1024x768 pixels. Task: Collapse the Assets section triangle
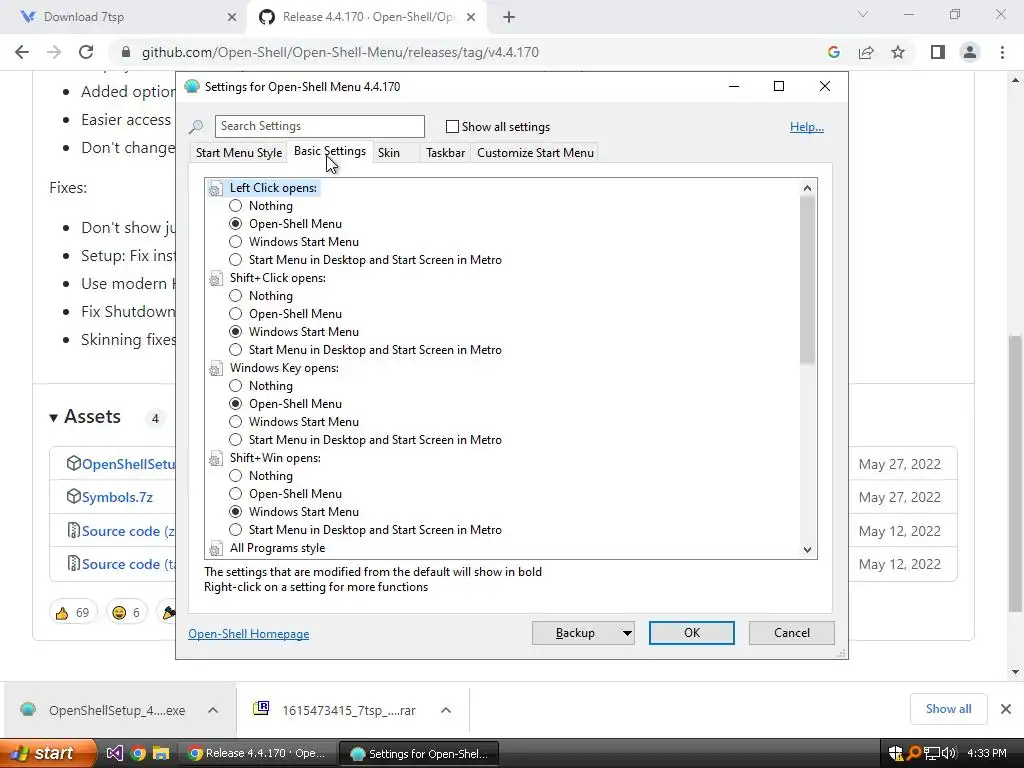(54, 417)
